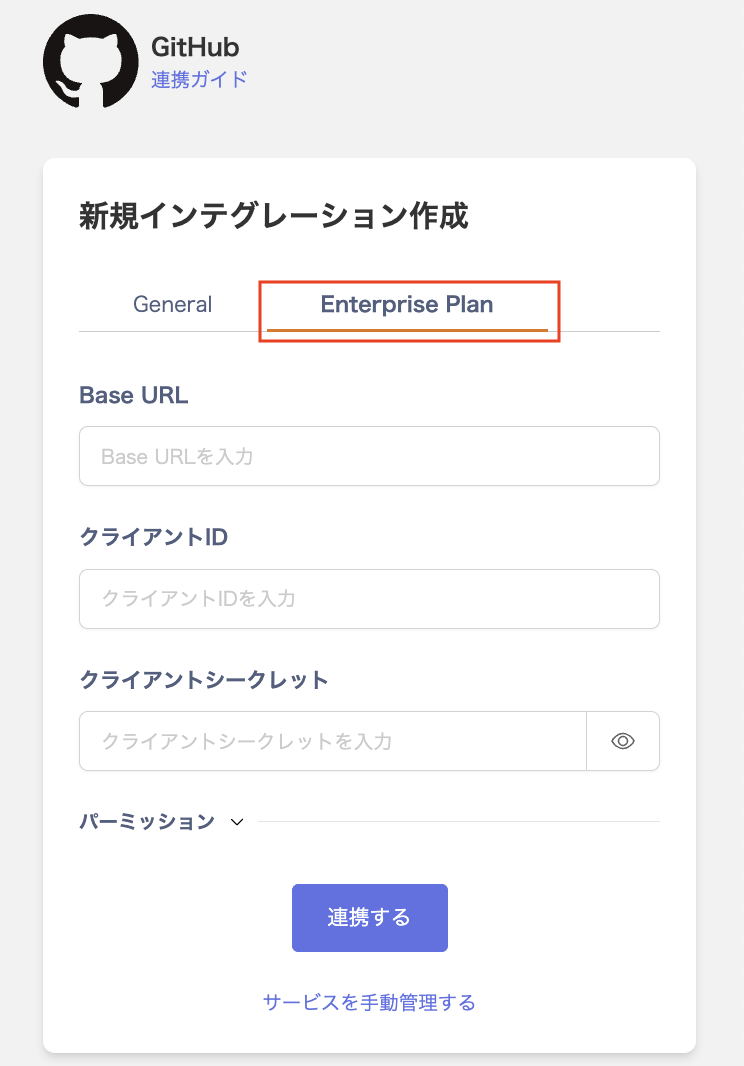Viewport: 744px width, 1066px height.
Task: Click the GitHub title text
Action: pos(195,47)
